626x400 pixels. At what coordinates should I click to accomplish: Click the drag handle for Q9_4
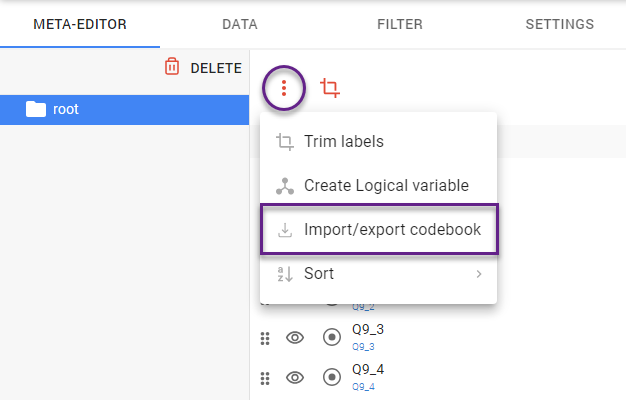(x=265, y=377)
